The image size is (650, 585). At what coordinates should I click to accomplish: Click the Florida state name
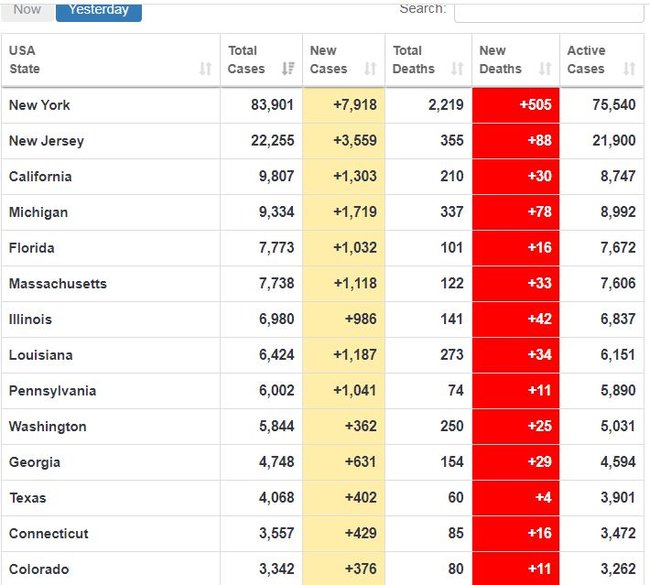point(31,248)
